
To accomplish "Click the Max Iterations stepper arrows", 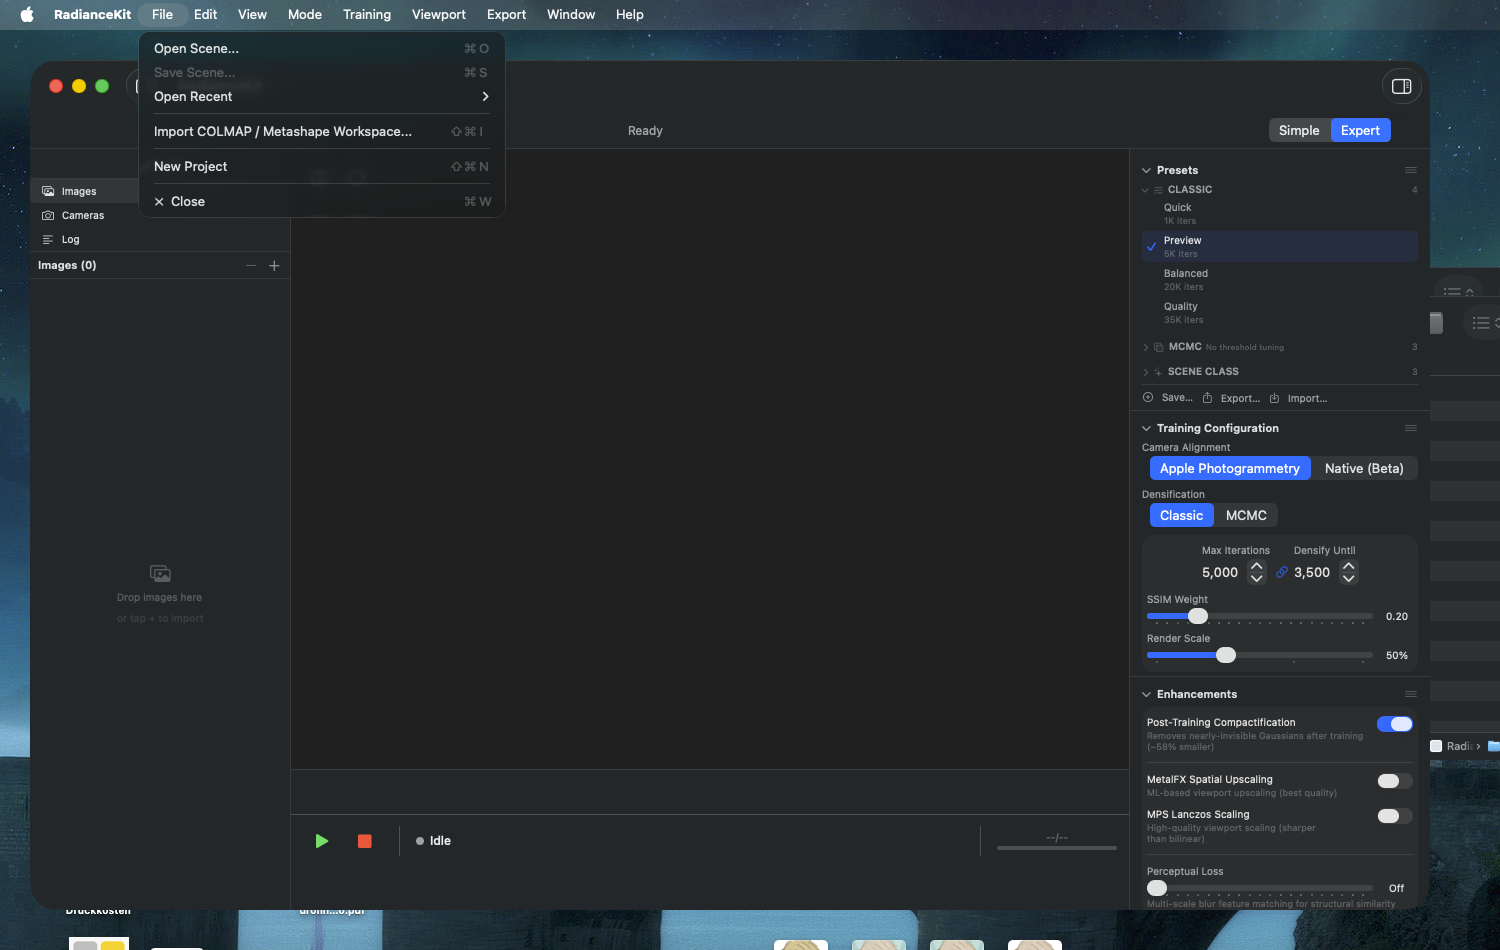I will point(1257,572).
